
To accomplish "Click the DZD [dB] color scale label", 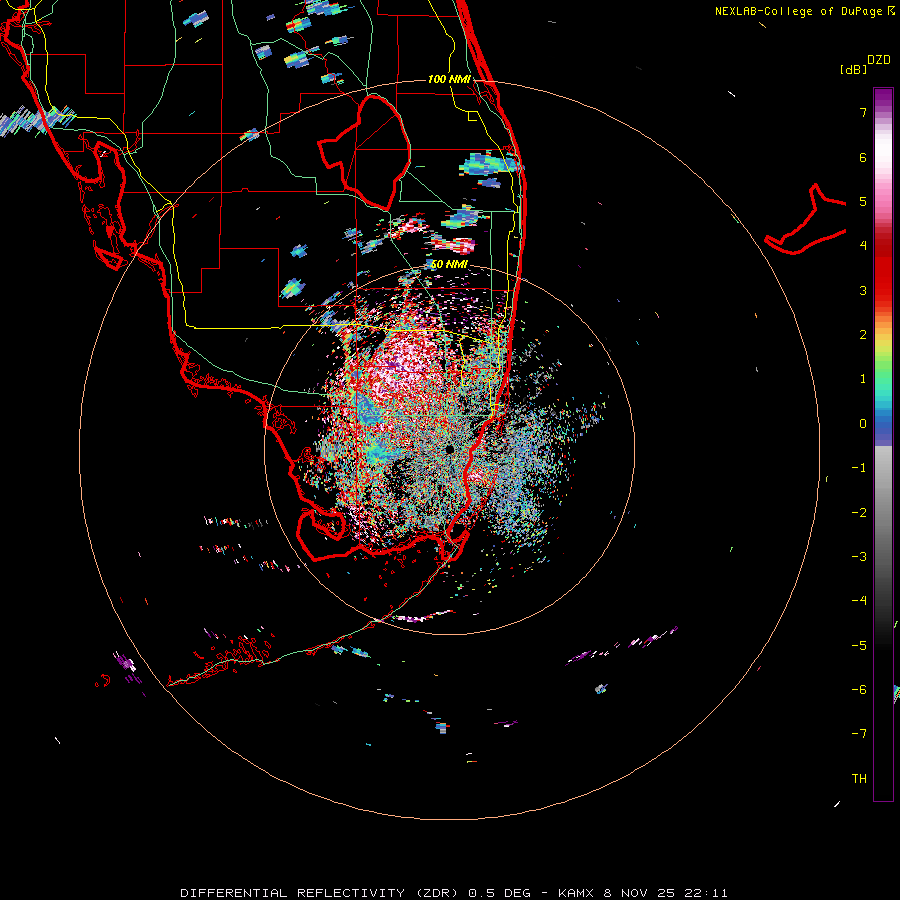I will pyautogui.click(x=866, y=65).
